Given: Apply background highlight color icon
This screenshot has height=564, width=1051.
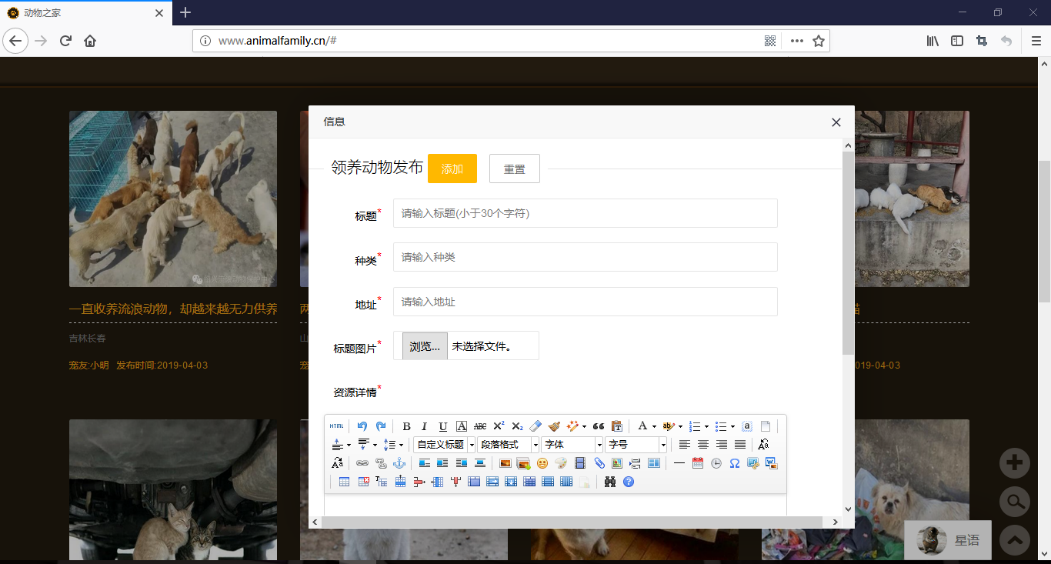Looking at the screenshot, I should [668, 426].
